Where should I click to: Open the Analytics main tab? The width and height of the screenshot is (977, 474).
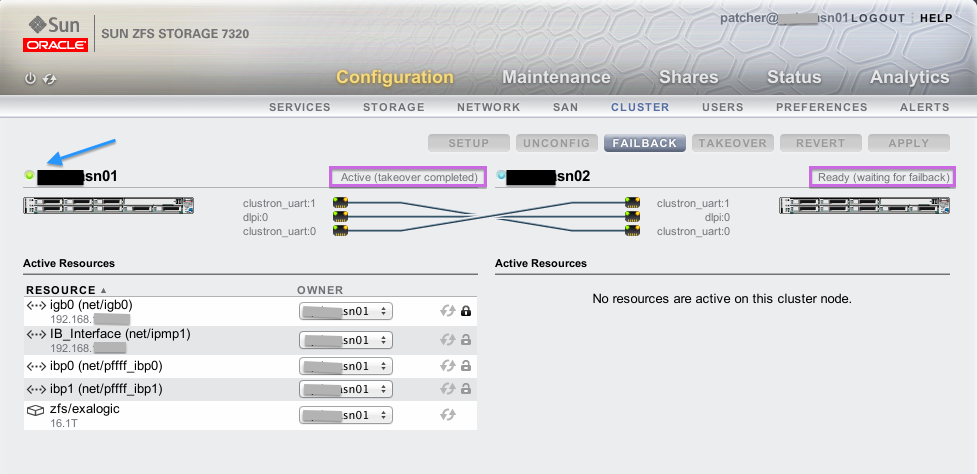coord(910,77)
